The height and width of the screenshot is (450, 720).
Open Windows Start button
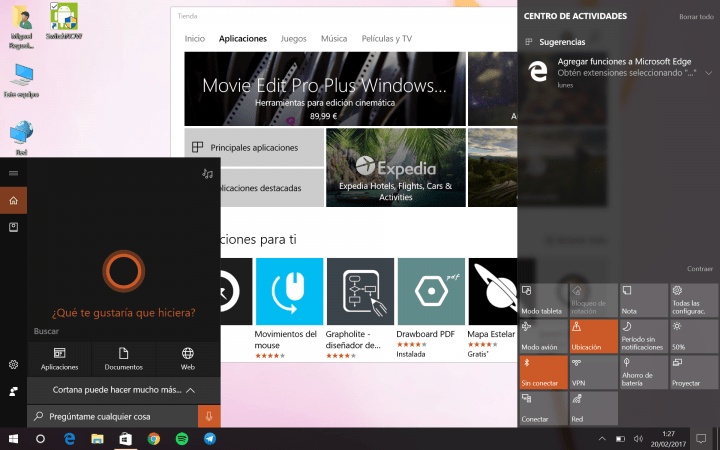pos(13,439)
